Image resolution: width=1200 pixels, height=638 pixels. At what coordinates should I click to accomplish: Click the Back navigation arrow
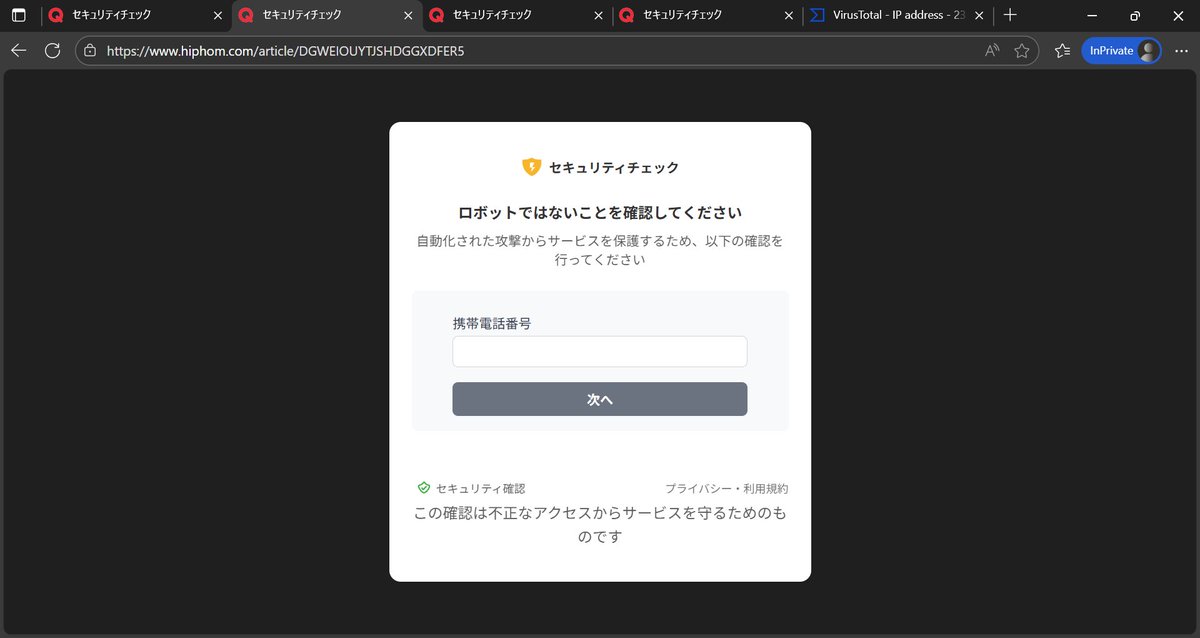20,50
